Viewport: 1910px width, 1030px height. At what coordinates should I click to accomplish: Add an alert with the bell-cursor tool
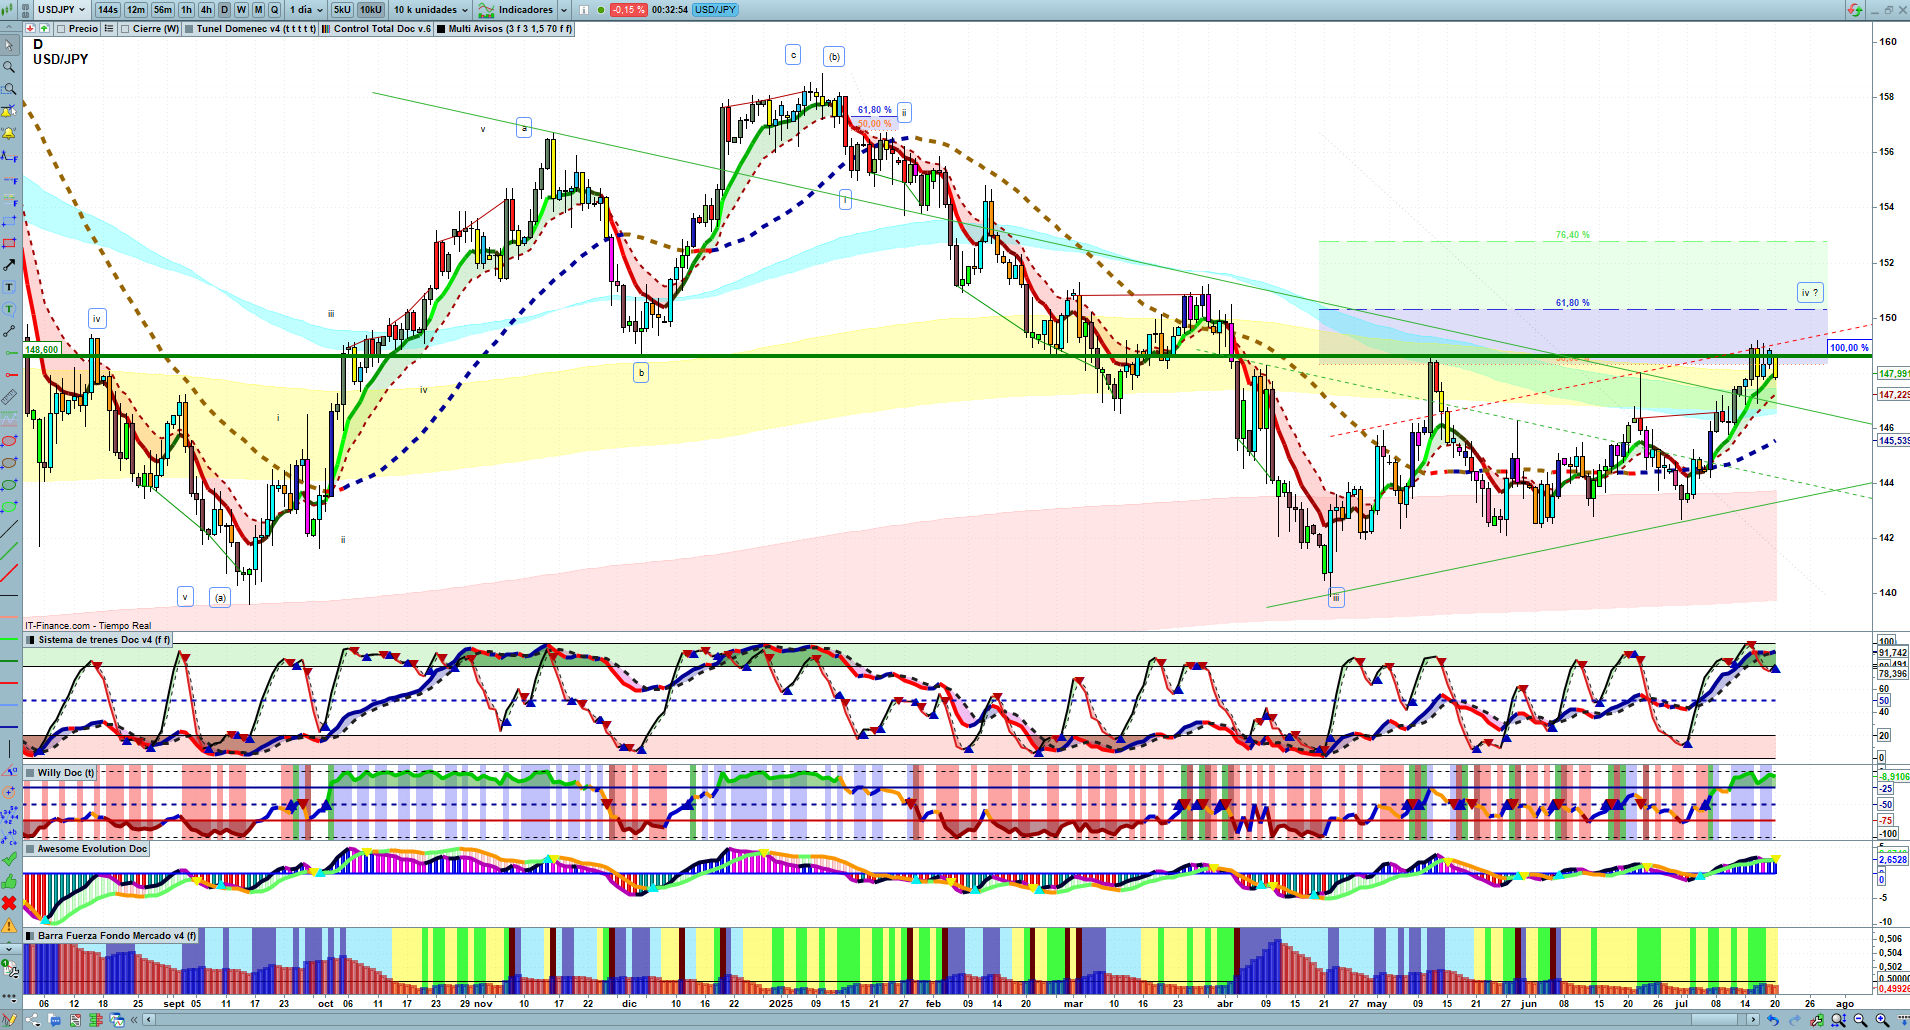coord(9,112)
